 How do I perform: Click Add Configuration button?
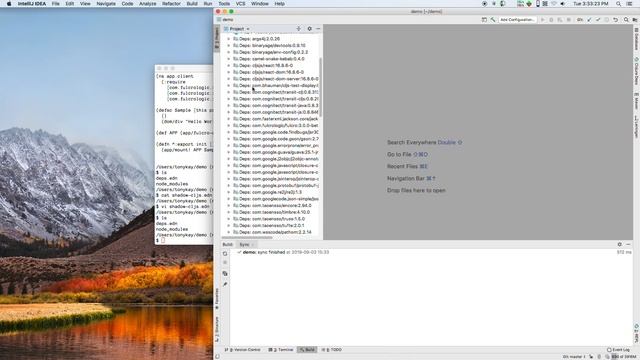pos(517,20)
